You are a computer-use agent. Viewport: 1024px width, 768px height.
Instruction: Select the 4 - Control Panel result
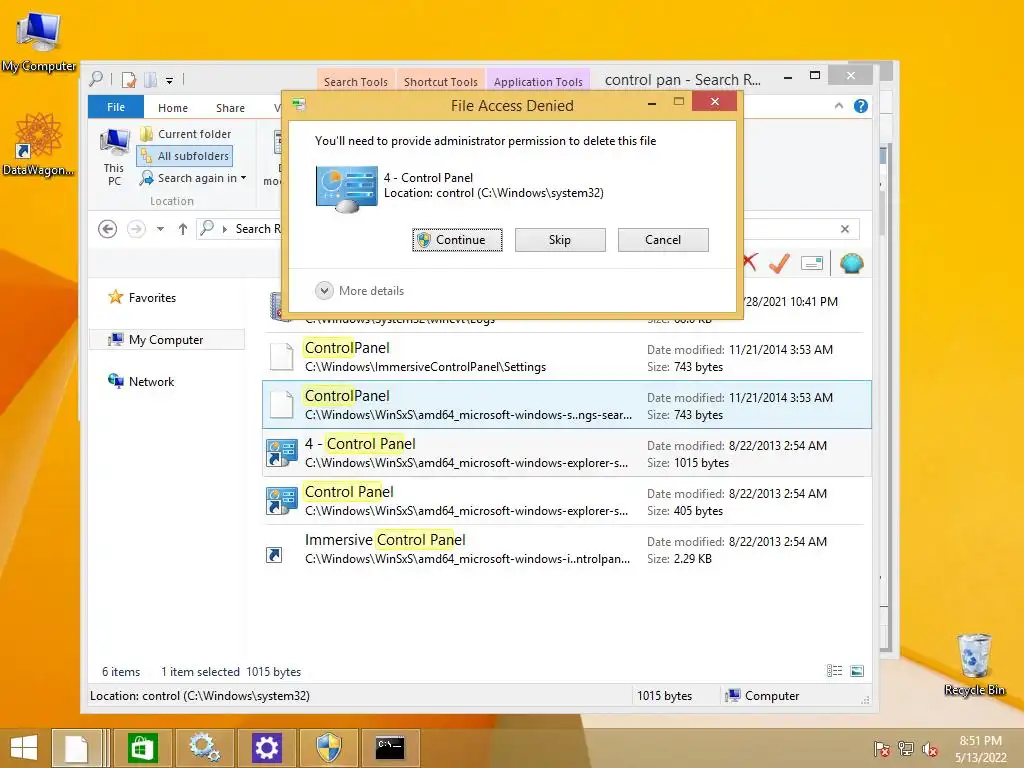click(x=566, y=453)
